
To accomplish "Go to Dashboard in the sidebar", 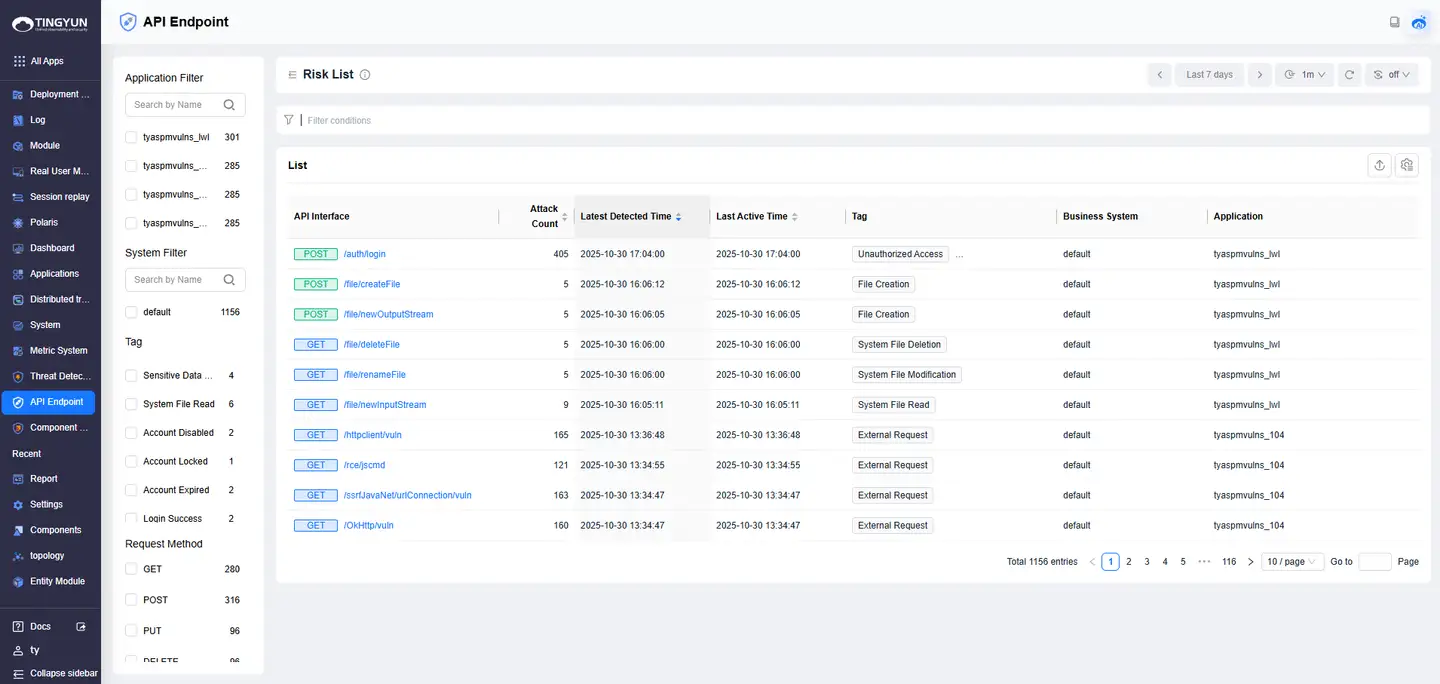I will pyautogui.click(x=50, y=248).
